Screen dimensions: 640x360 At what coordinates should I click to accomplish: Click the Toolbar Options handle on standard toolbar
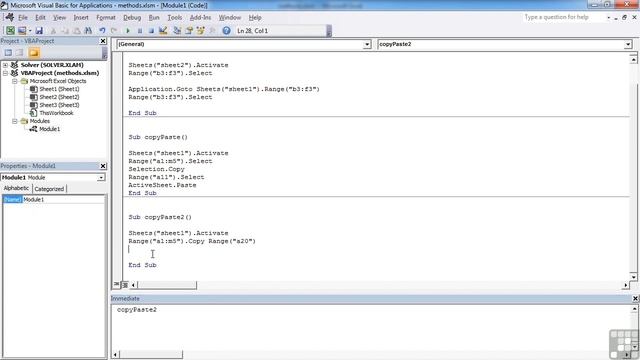(329, 31)
